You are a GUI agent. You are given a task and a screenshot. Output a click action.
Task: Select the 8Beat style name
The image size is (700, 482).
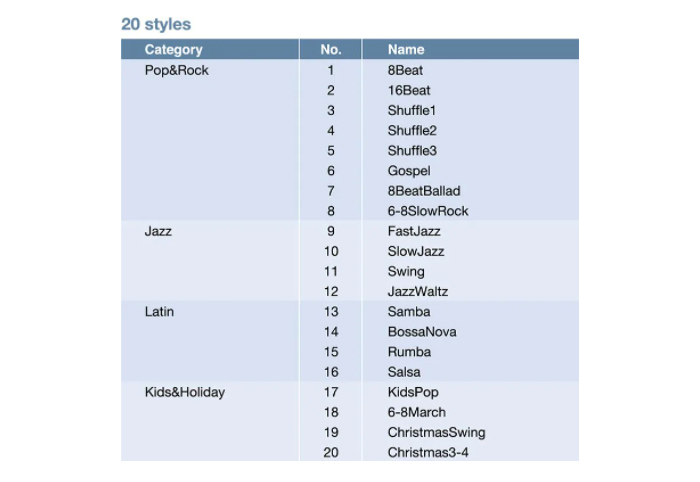pyautogui.click(x=405, y=70)
